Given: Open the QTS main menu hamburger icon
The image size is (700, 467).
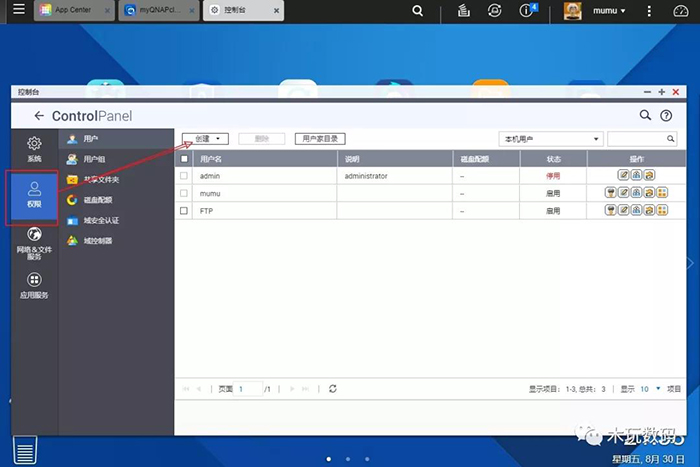Looking at the screenshot, I should [19, 9].
